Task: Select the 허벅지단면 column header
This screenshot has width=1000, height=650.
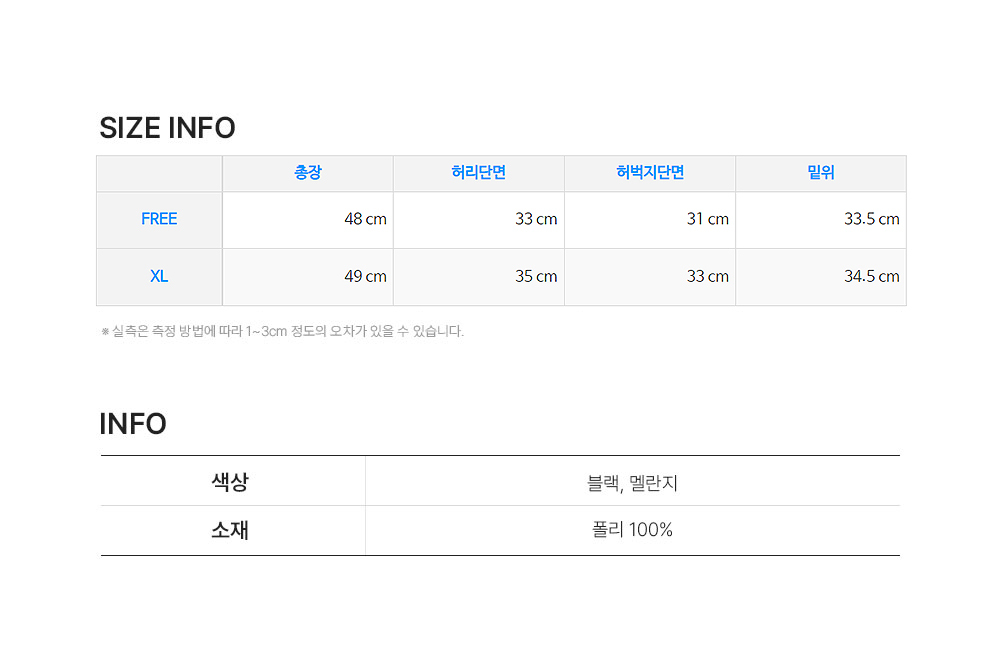Action: point(650,173)
